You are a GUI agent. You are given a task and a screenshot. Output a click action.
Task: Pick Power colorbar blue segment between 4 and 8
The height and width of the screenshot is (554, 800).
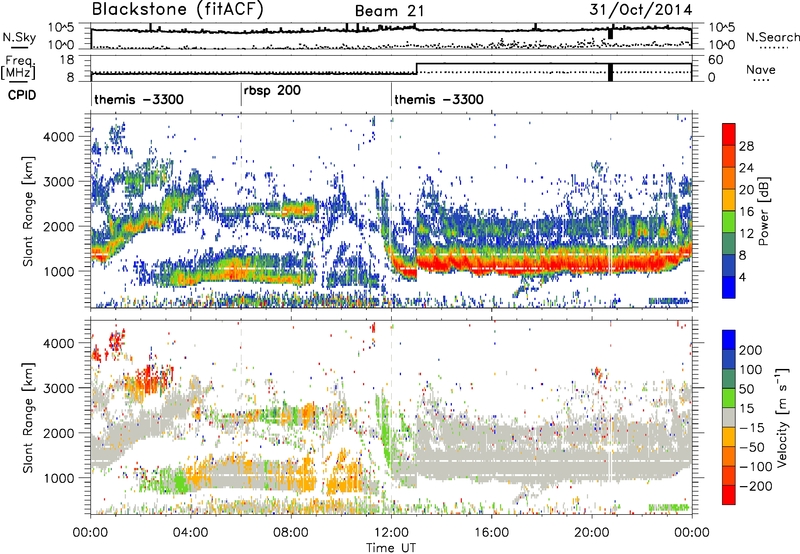click(x=729, y=265)
